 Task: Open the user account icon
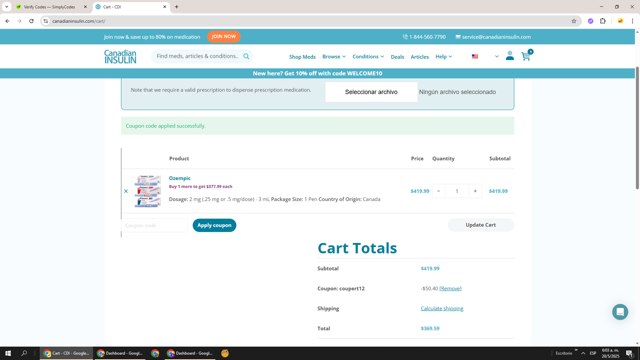510,56
